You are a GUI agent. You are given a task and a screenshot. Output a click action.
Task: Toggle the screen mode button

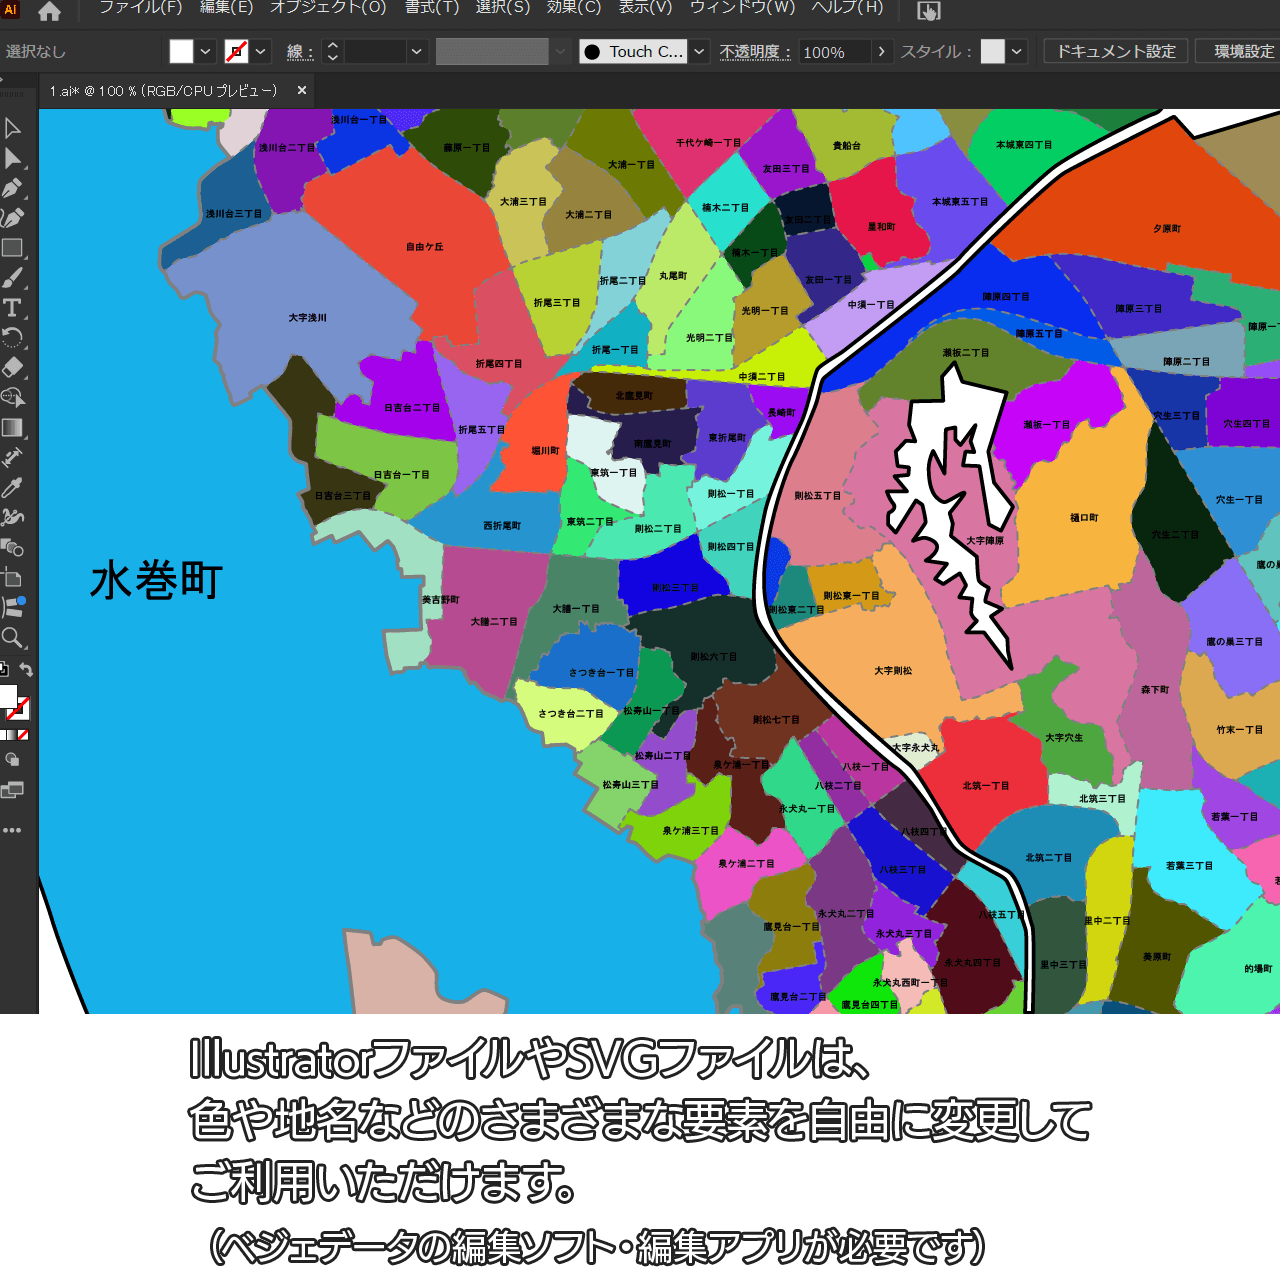pos(12,791)
